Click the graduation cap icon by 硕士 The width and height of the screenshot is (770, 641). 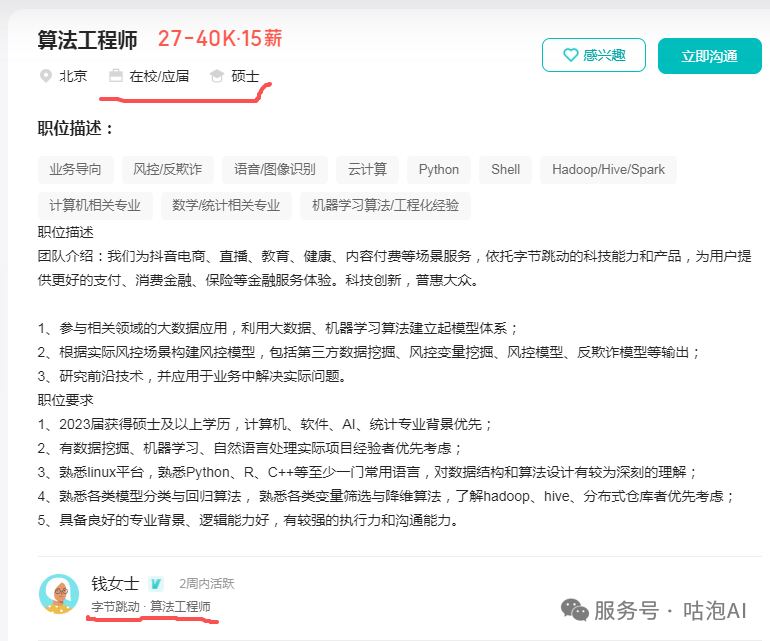(217, 76)
